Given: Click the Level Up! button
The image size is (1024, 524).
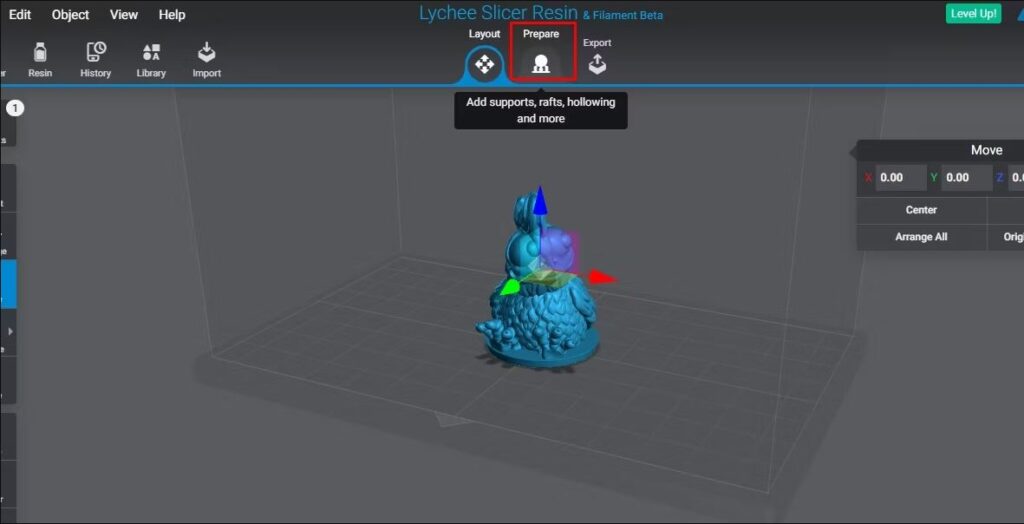Looking at the screenshot, I should [973, 13].
